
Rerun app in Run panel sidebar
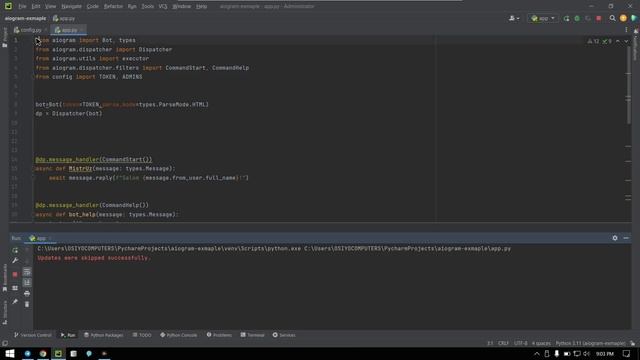point(15,250)
